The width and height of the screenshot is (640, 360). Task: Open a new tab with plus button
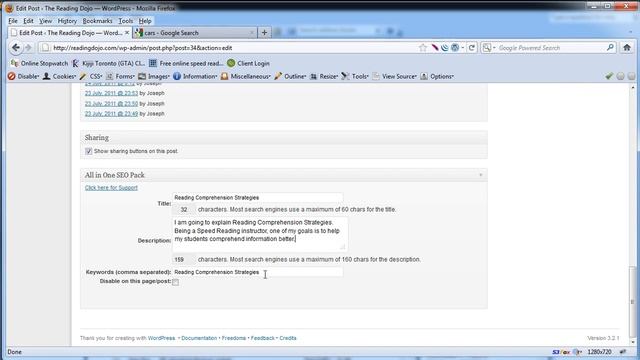click(264, 33)
